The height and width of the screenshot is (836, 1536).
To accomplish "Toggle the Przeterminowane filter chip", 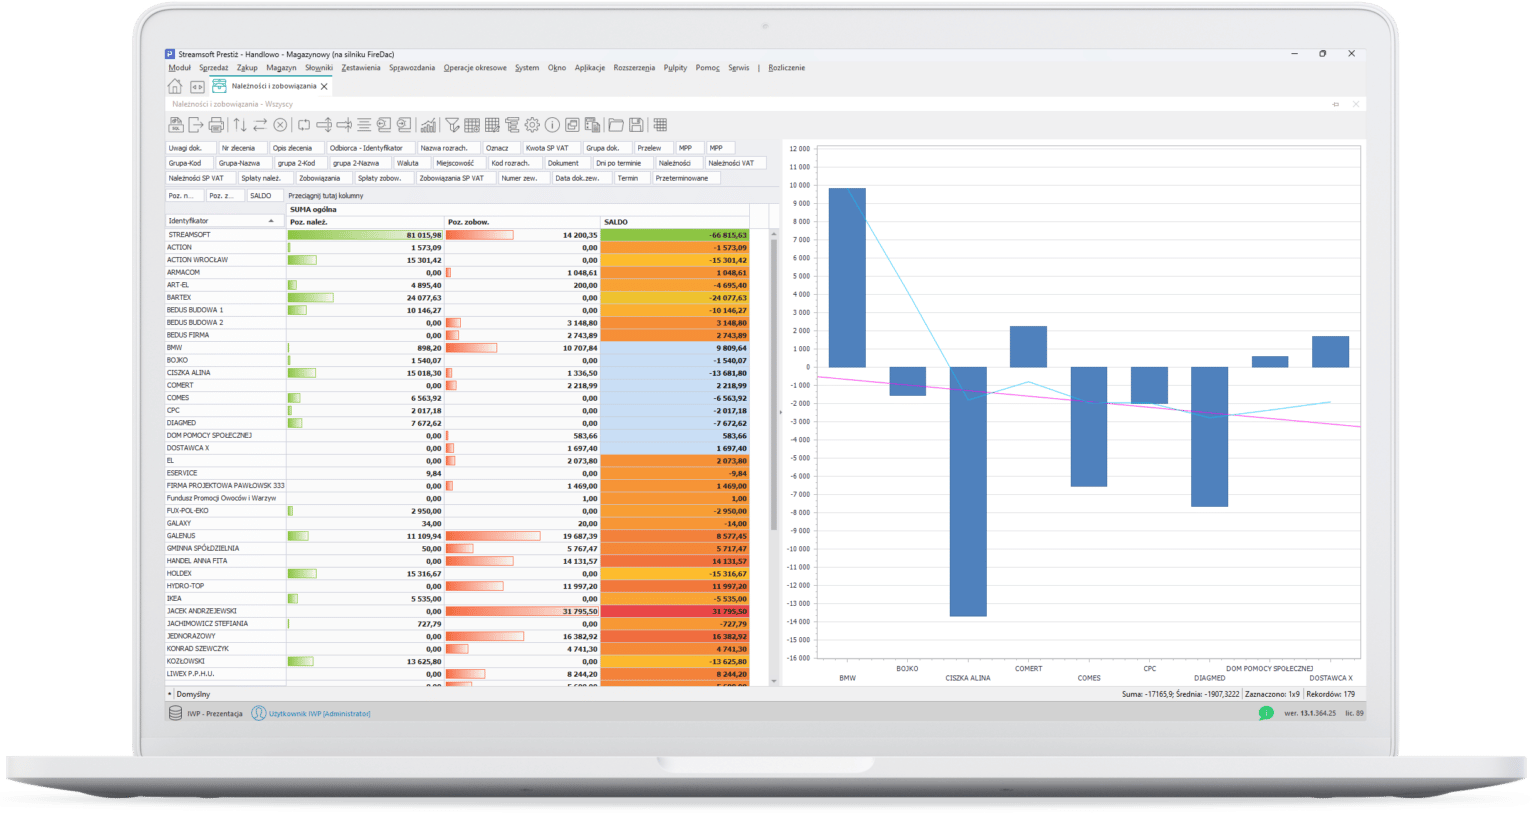I will click(686, 177).
